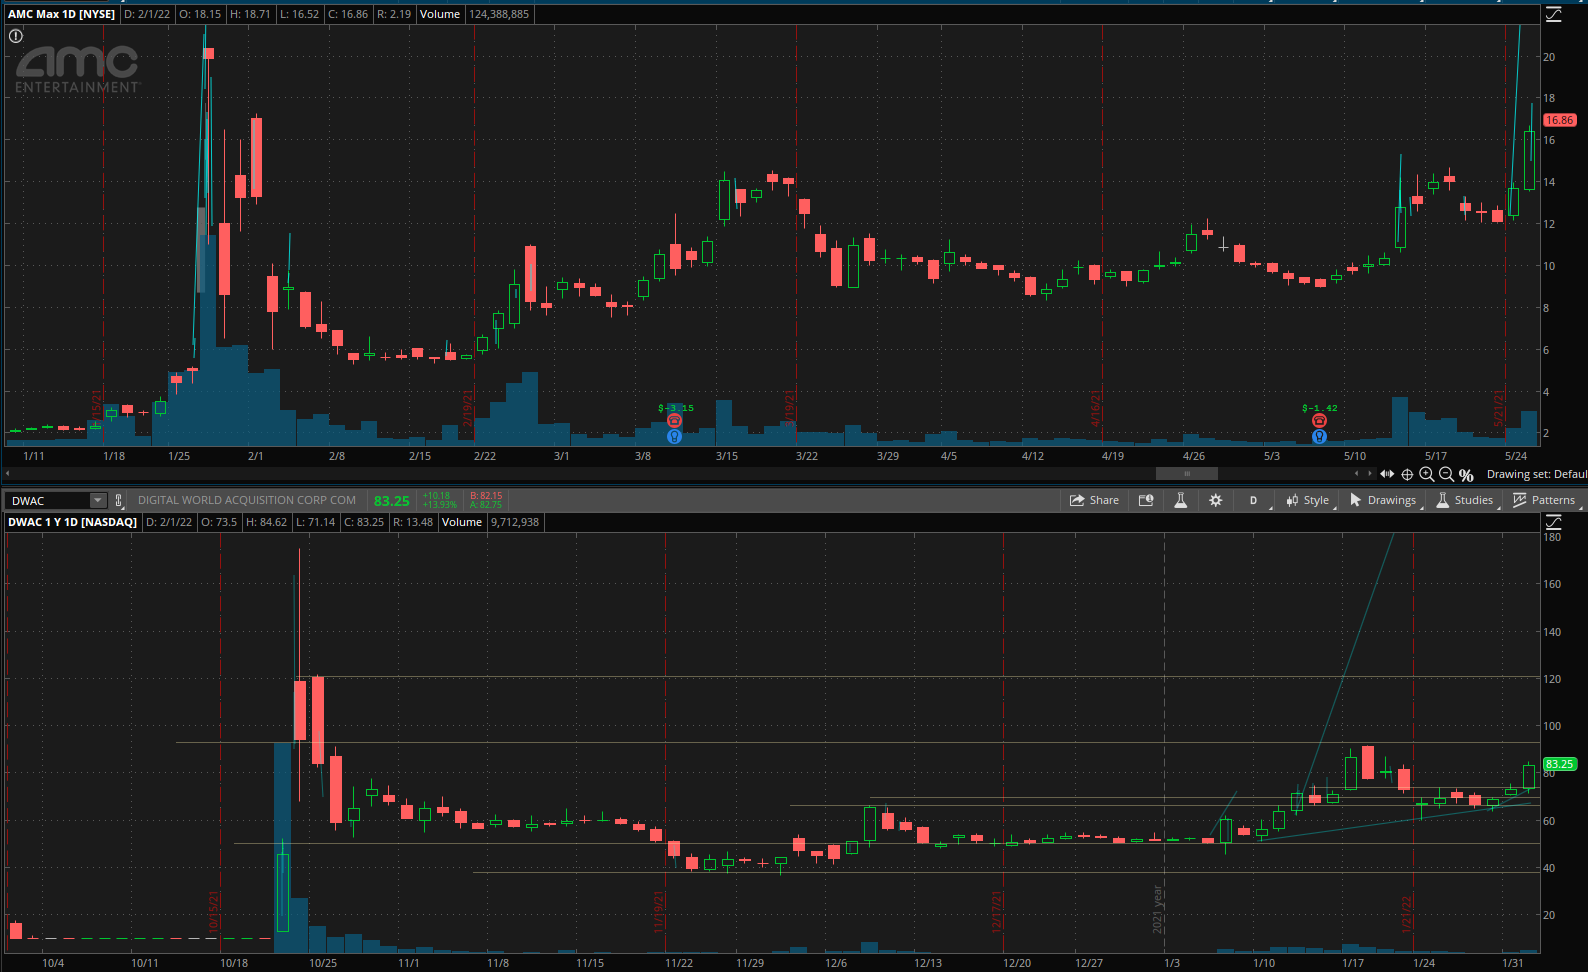Click the ask price A: 82.75
Image resolution: width=1588 pixels, height=972 pixels.
coord(486,505)
